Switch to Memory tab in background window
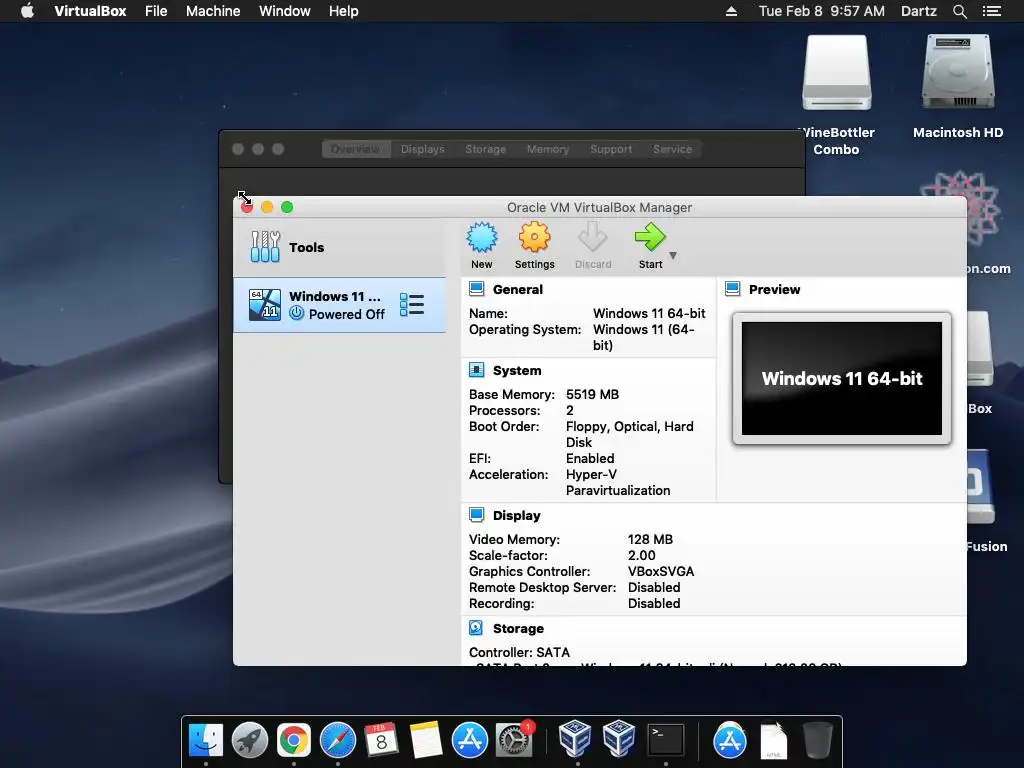Screen dimensions: 1024x768 pos(547,149)
